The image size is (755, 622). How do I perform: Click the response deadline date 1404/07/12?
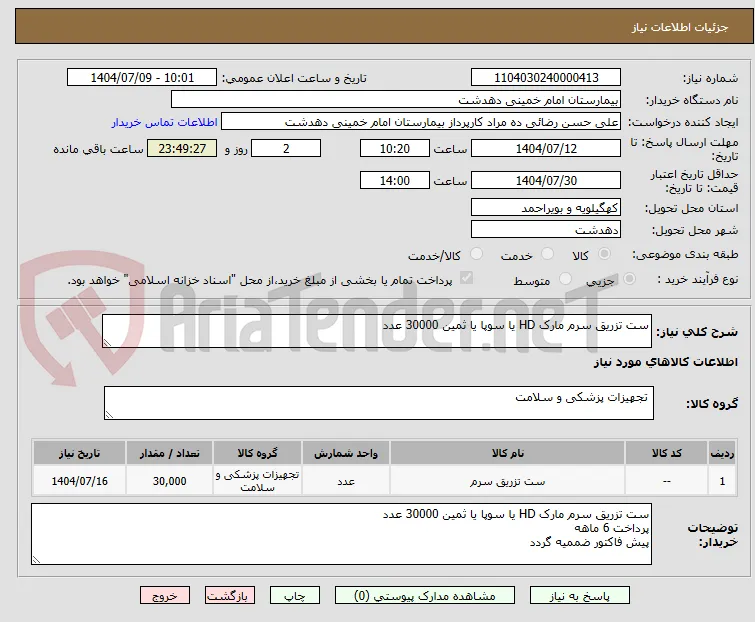point(546,148)
